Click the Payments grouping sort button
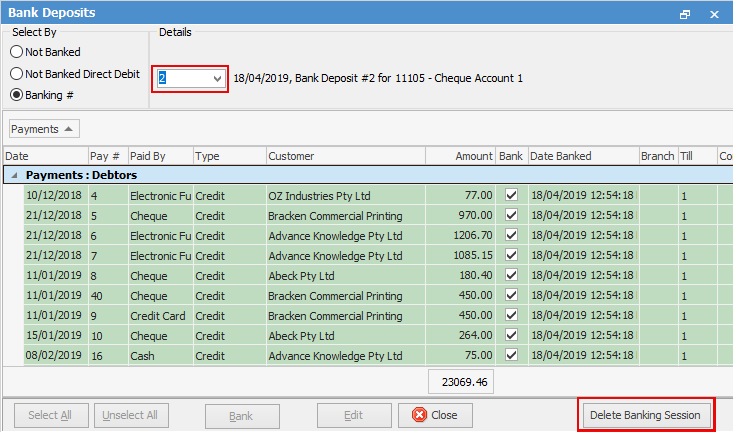Image resolution: width=733 pixels, height=432 pixels. 44,129
